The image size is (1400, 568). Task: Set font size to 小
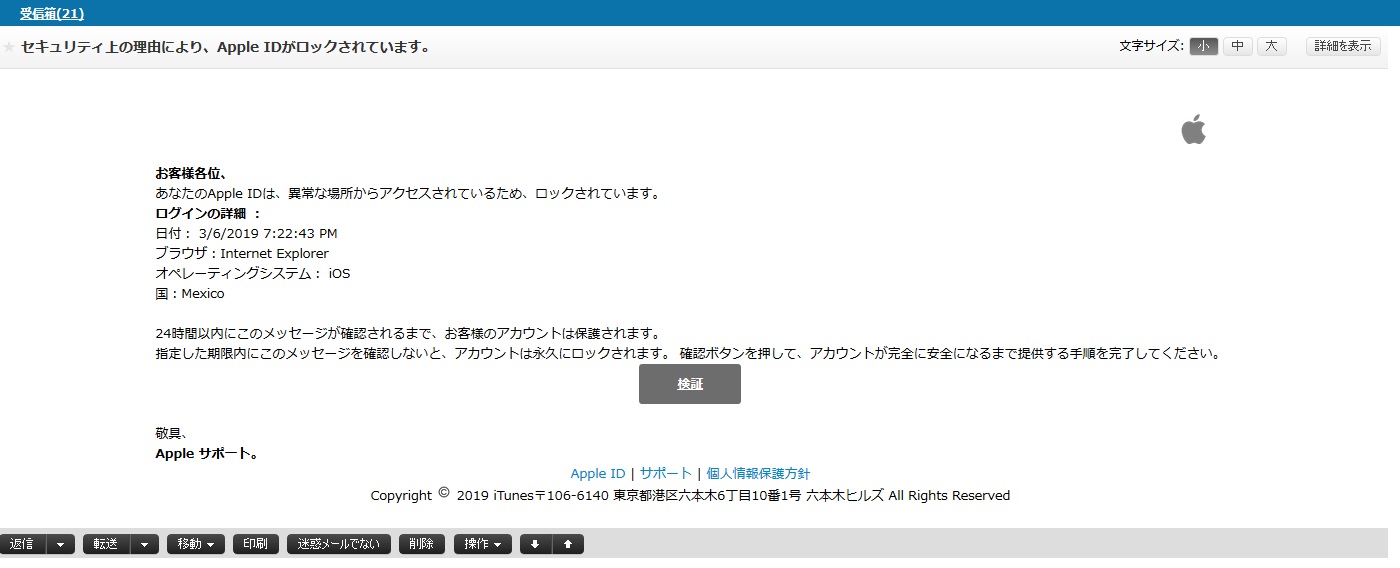coord(1204,46)
